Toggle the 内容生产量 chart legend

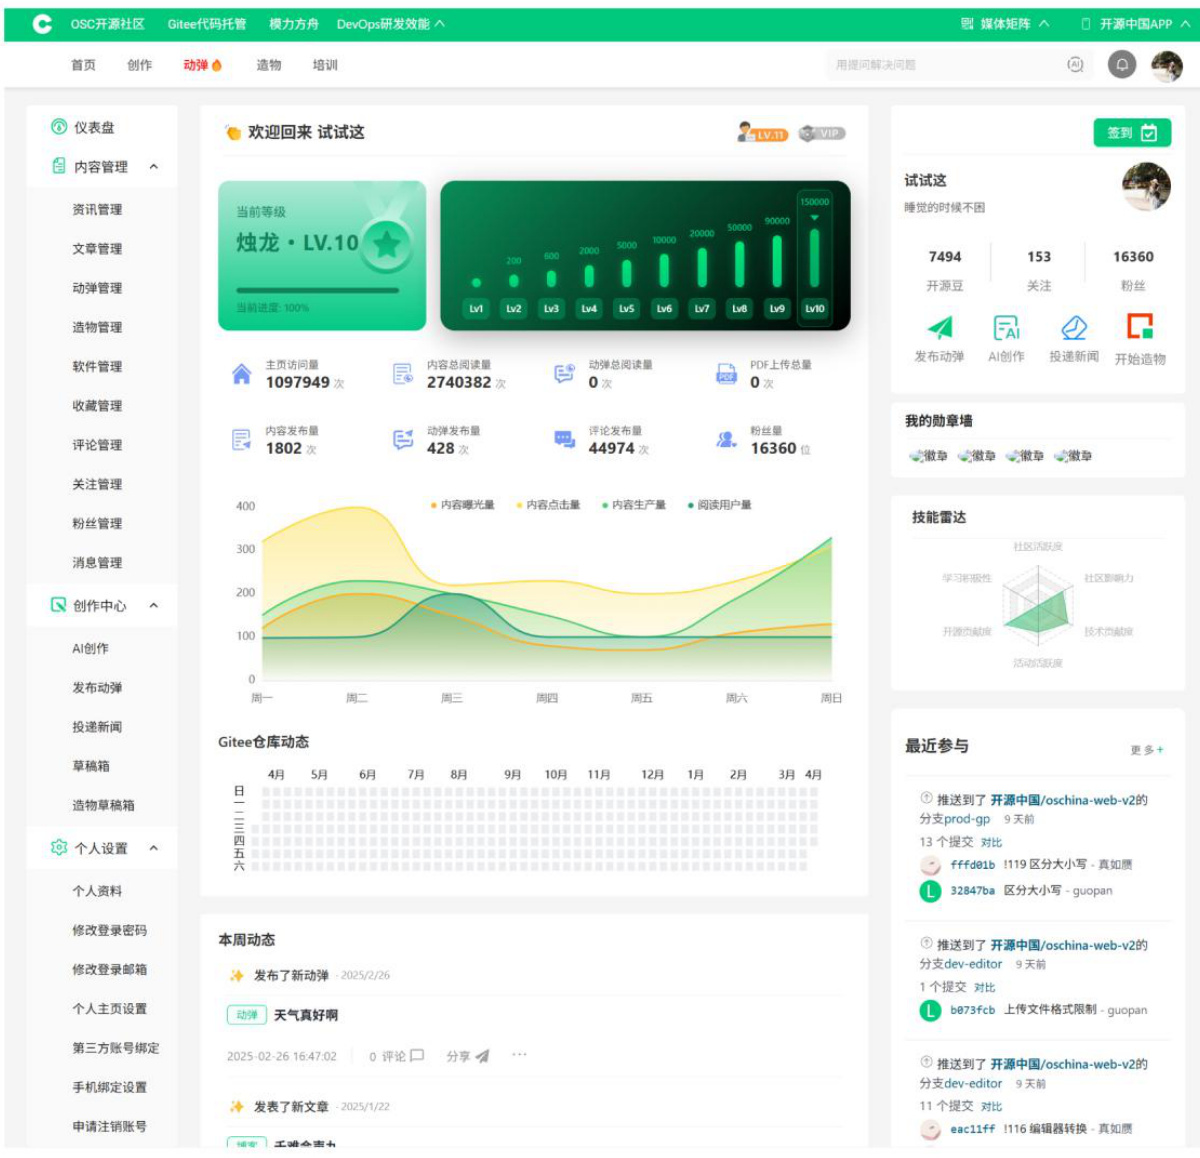point(634,505)
